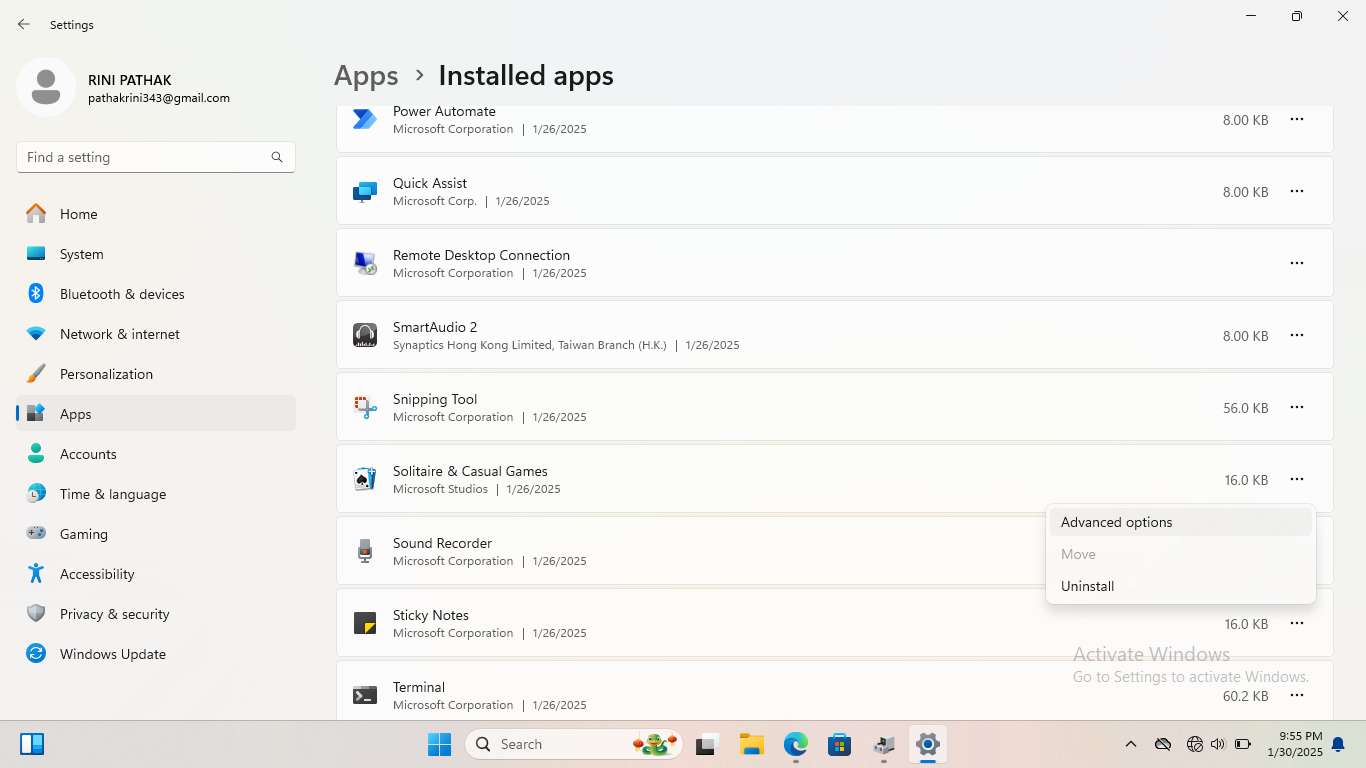Go to Bluetooth & devices settings

tap(122, 294)
